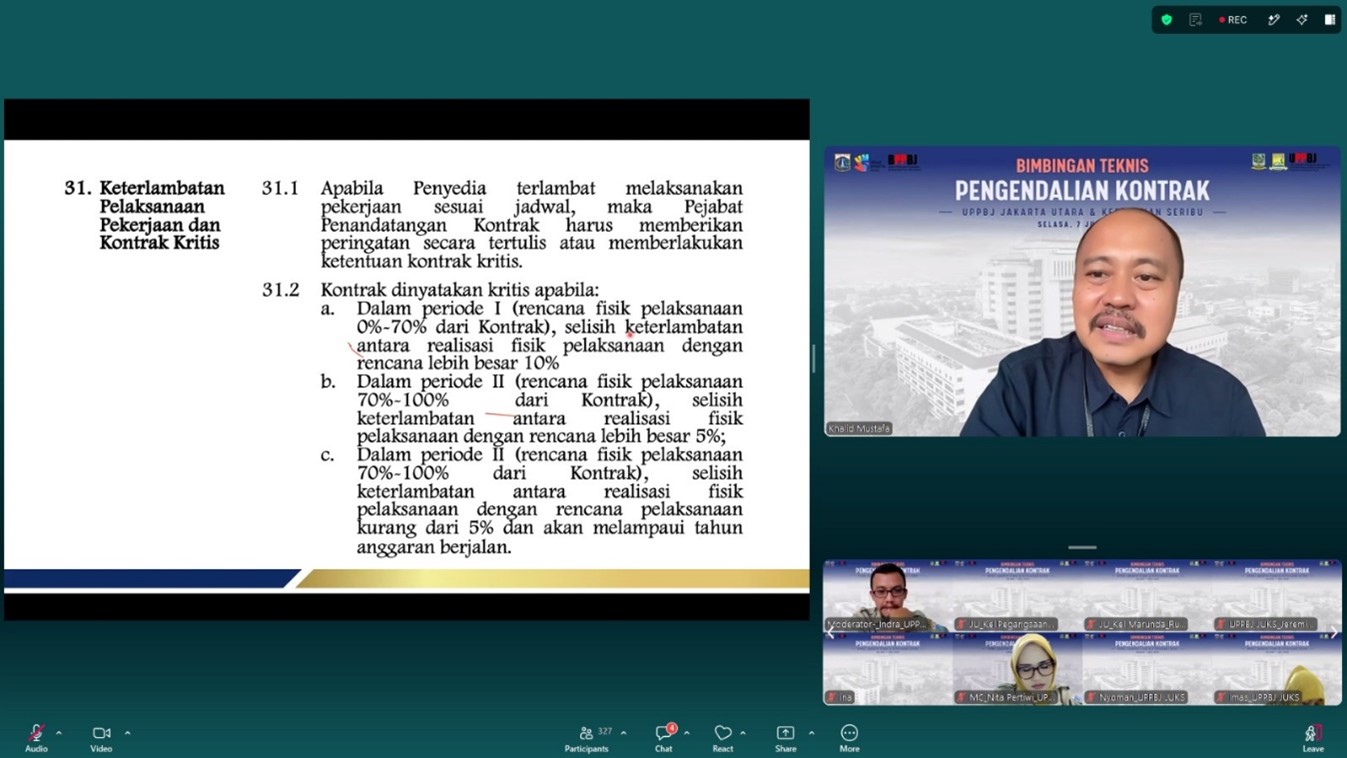Grab divider handle between shared screen and video
The height and width of the screenshot is (758, 1347).
click(814, 359)
